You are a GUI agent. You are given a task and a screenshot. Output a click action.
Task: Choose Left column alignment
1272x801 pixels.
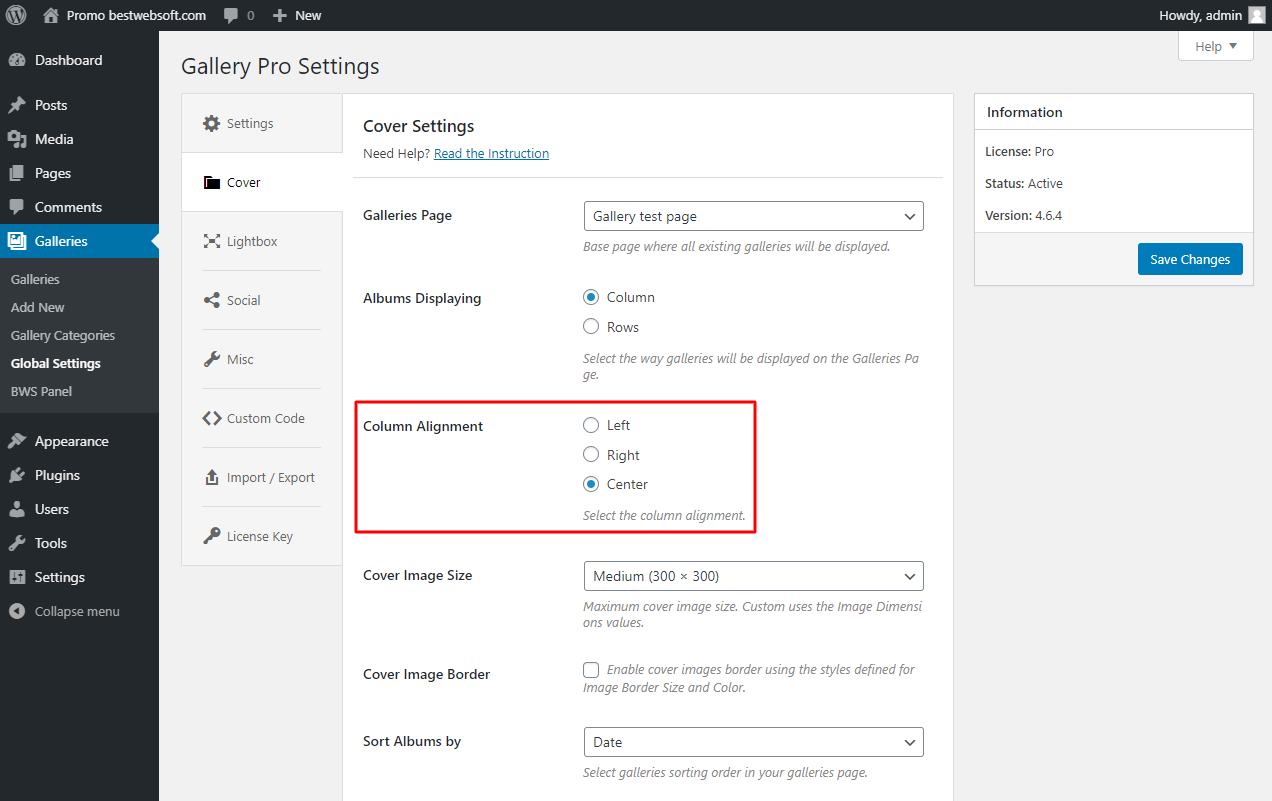click(x=591, y=425)
